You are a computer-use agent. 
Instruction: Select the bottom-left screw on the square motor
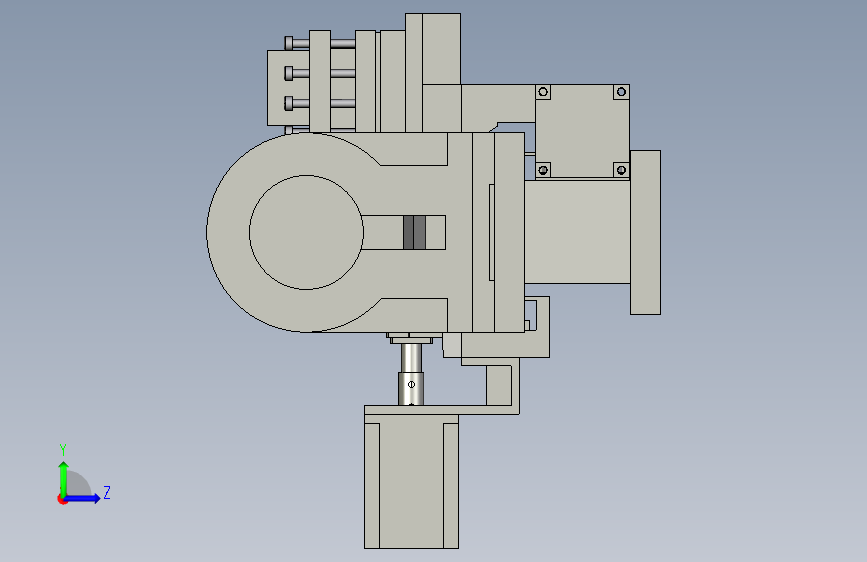pos(543,170)
